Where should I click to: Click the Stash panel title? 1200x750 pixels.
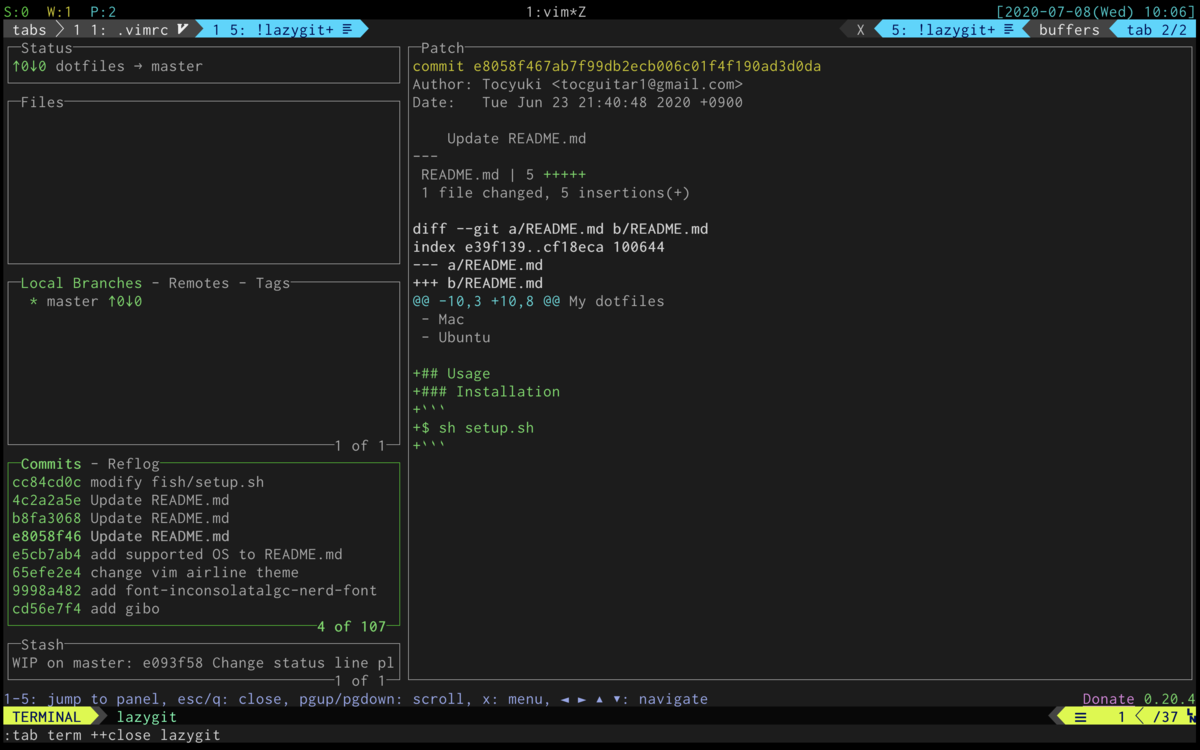point(42,645)
